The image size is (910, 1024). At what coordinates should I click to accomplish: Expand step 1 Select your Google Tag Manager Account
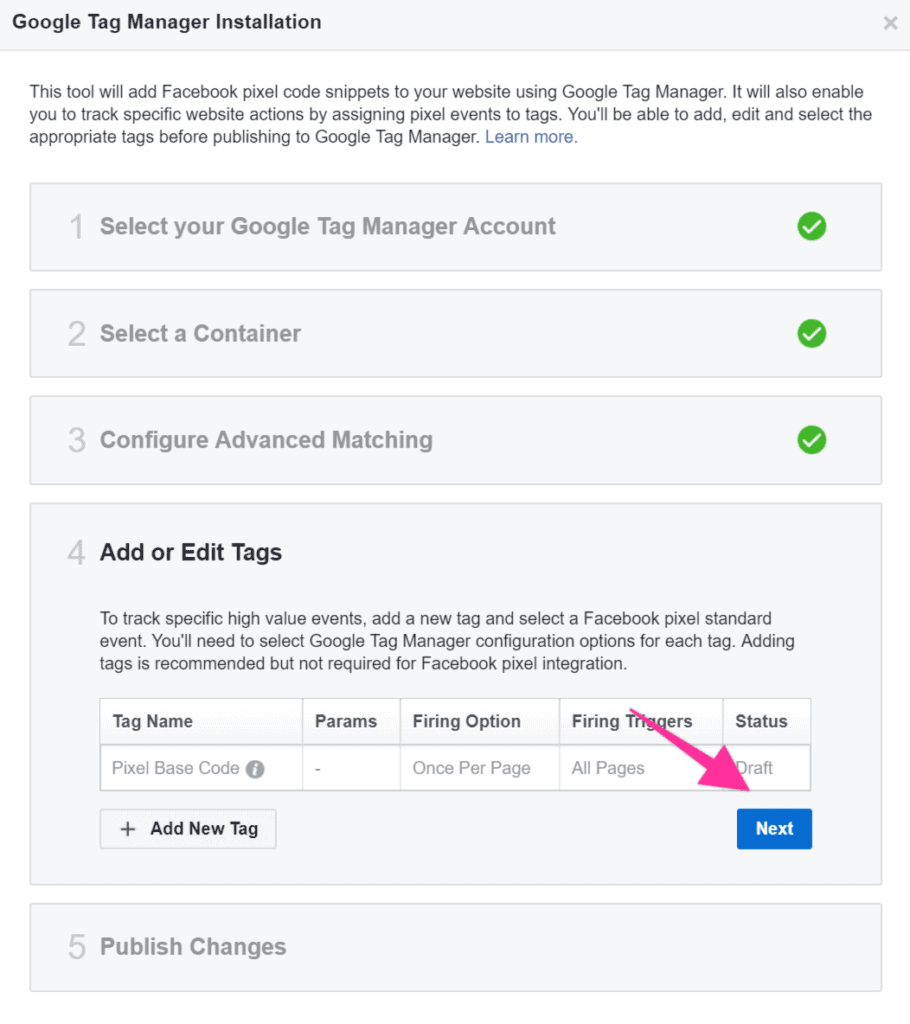[455, 227]
